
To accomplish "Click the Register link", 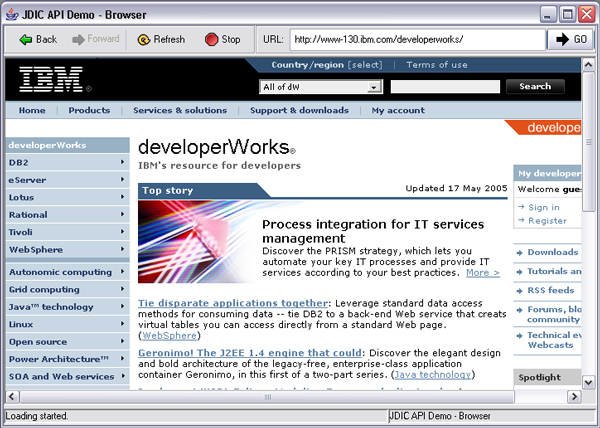I will click(x=548, y=221).
